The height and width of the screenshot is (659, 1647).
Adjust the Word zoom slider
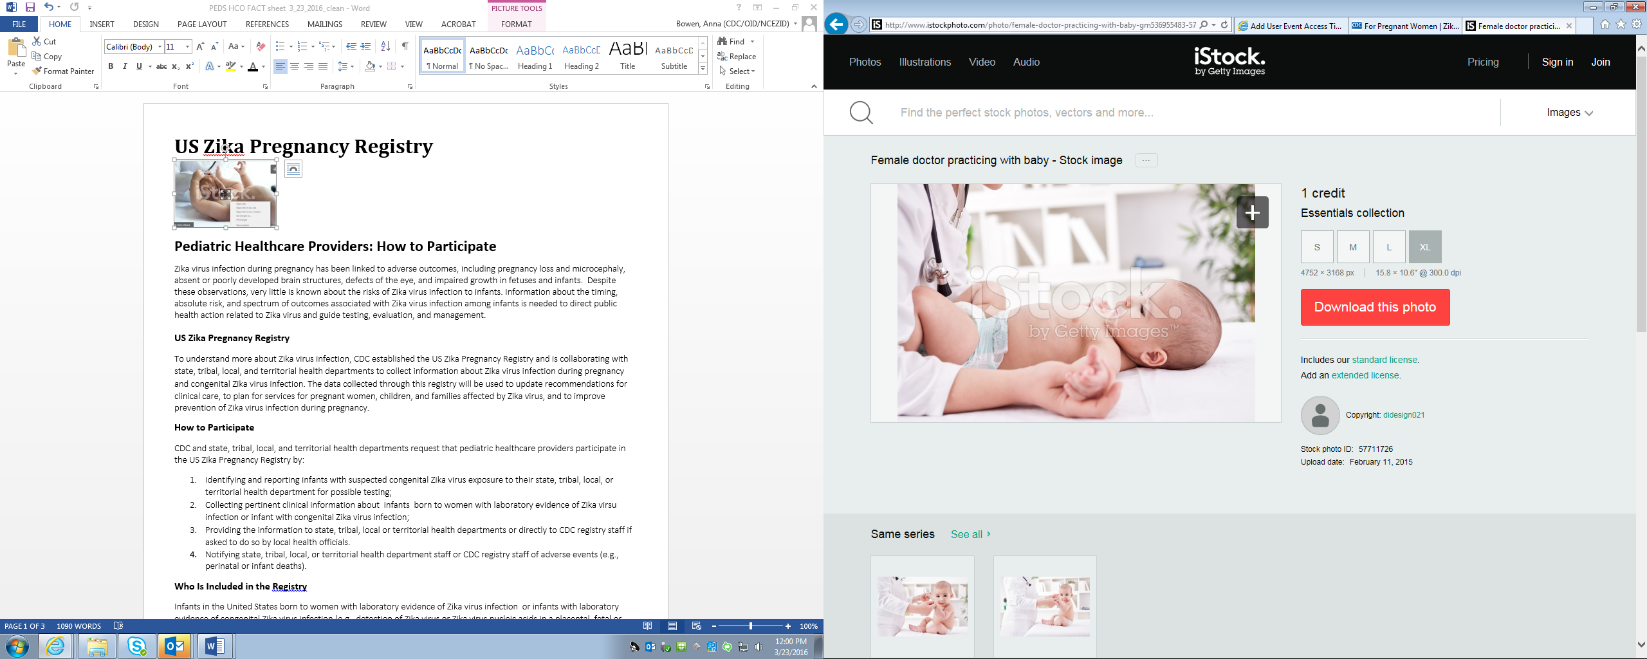point(751,626)
